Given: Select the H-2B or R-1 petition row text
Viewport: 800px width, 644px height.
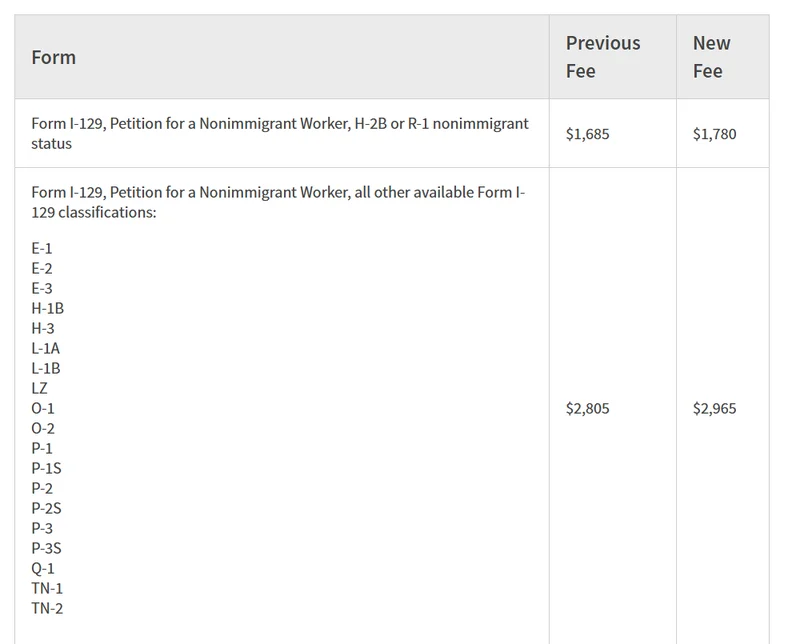Looking at the screenshot, I should click(279, 133).
